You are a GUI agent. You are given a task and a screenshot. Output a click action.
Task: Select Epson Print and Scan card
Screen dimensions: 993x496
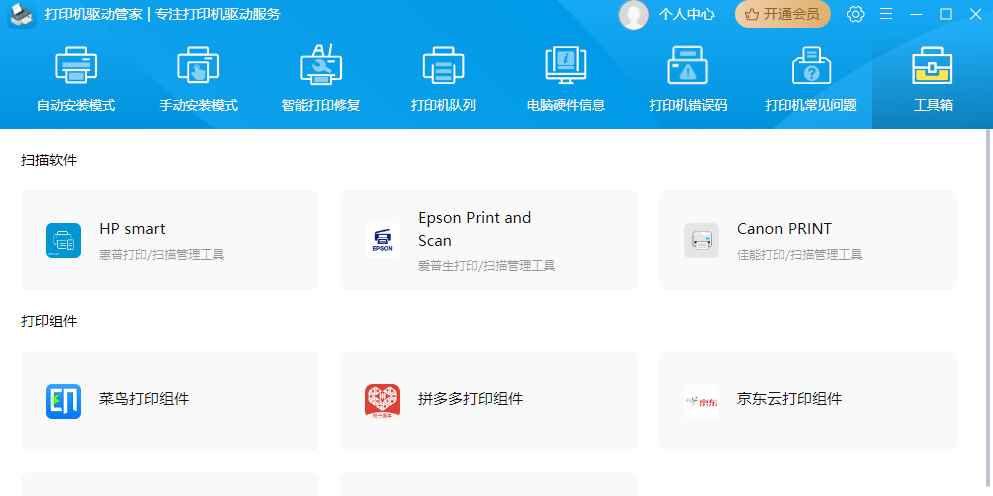tap(488, 240)
